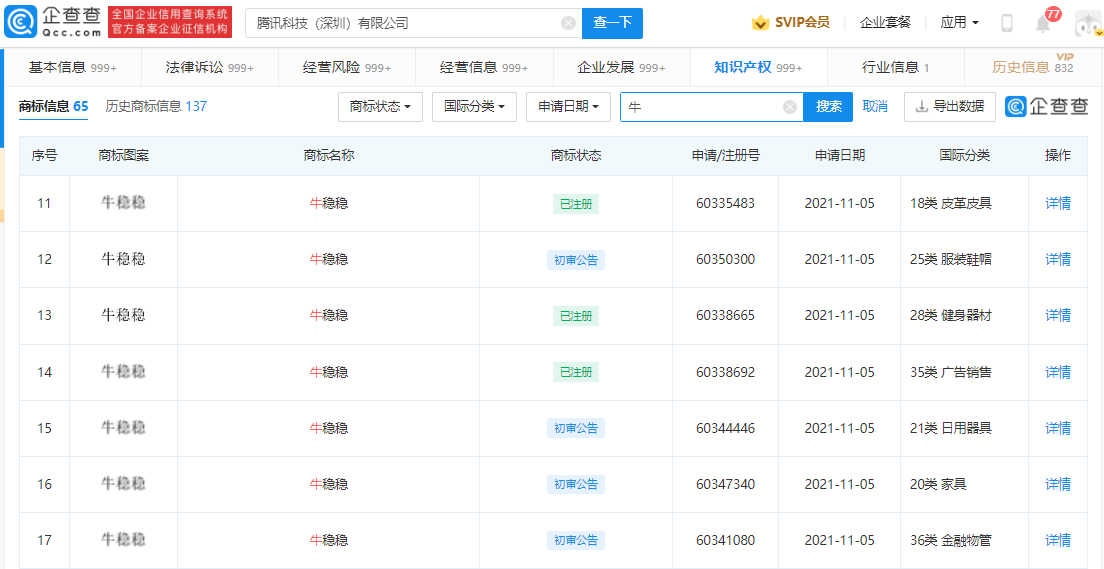Viewport: 1104px width, 569px height.
Task: Expand the 国际分类 filter dropdown
Action: [473, 107]
